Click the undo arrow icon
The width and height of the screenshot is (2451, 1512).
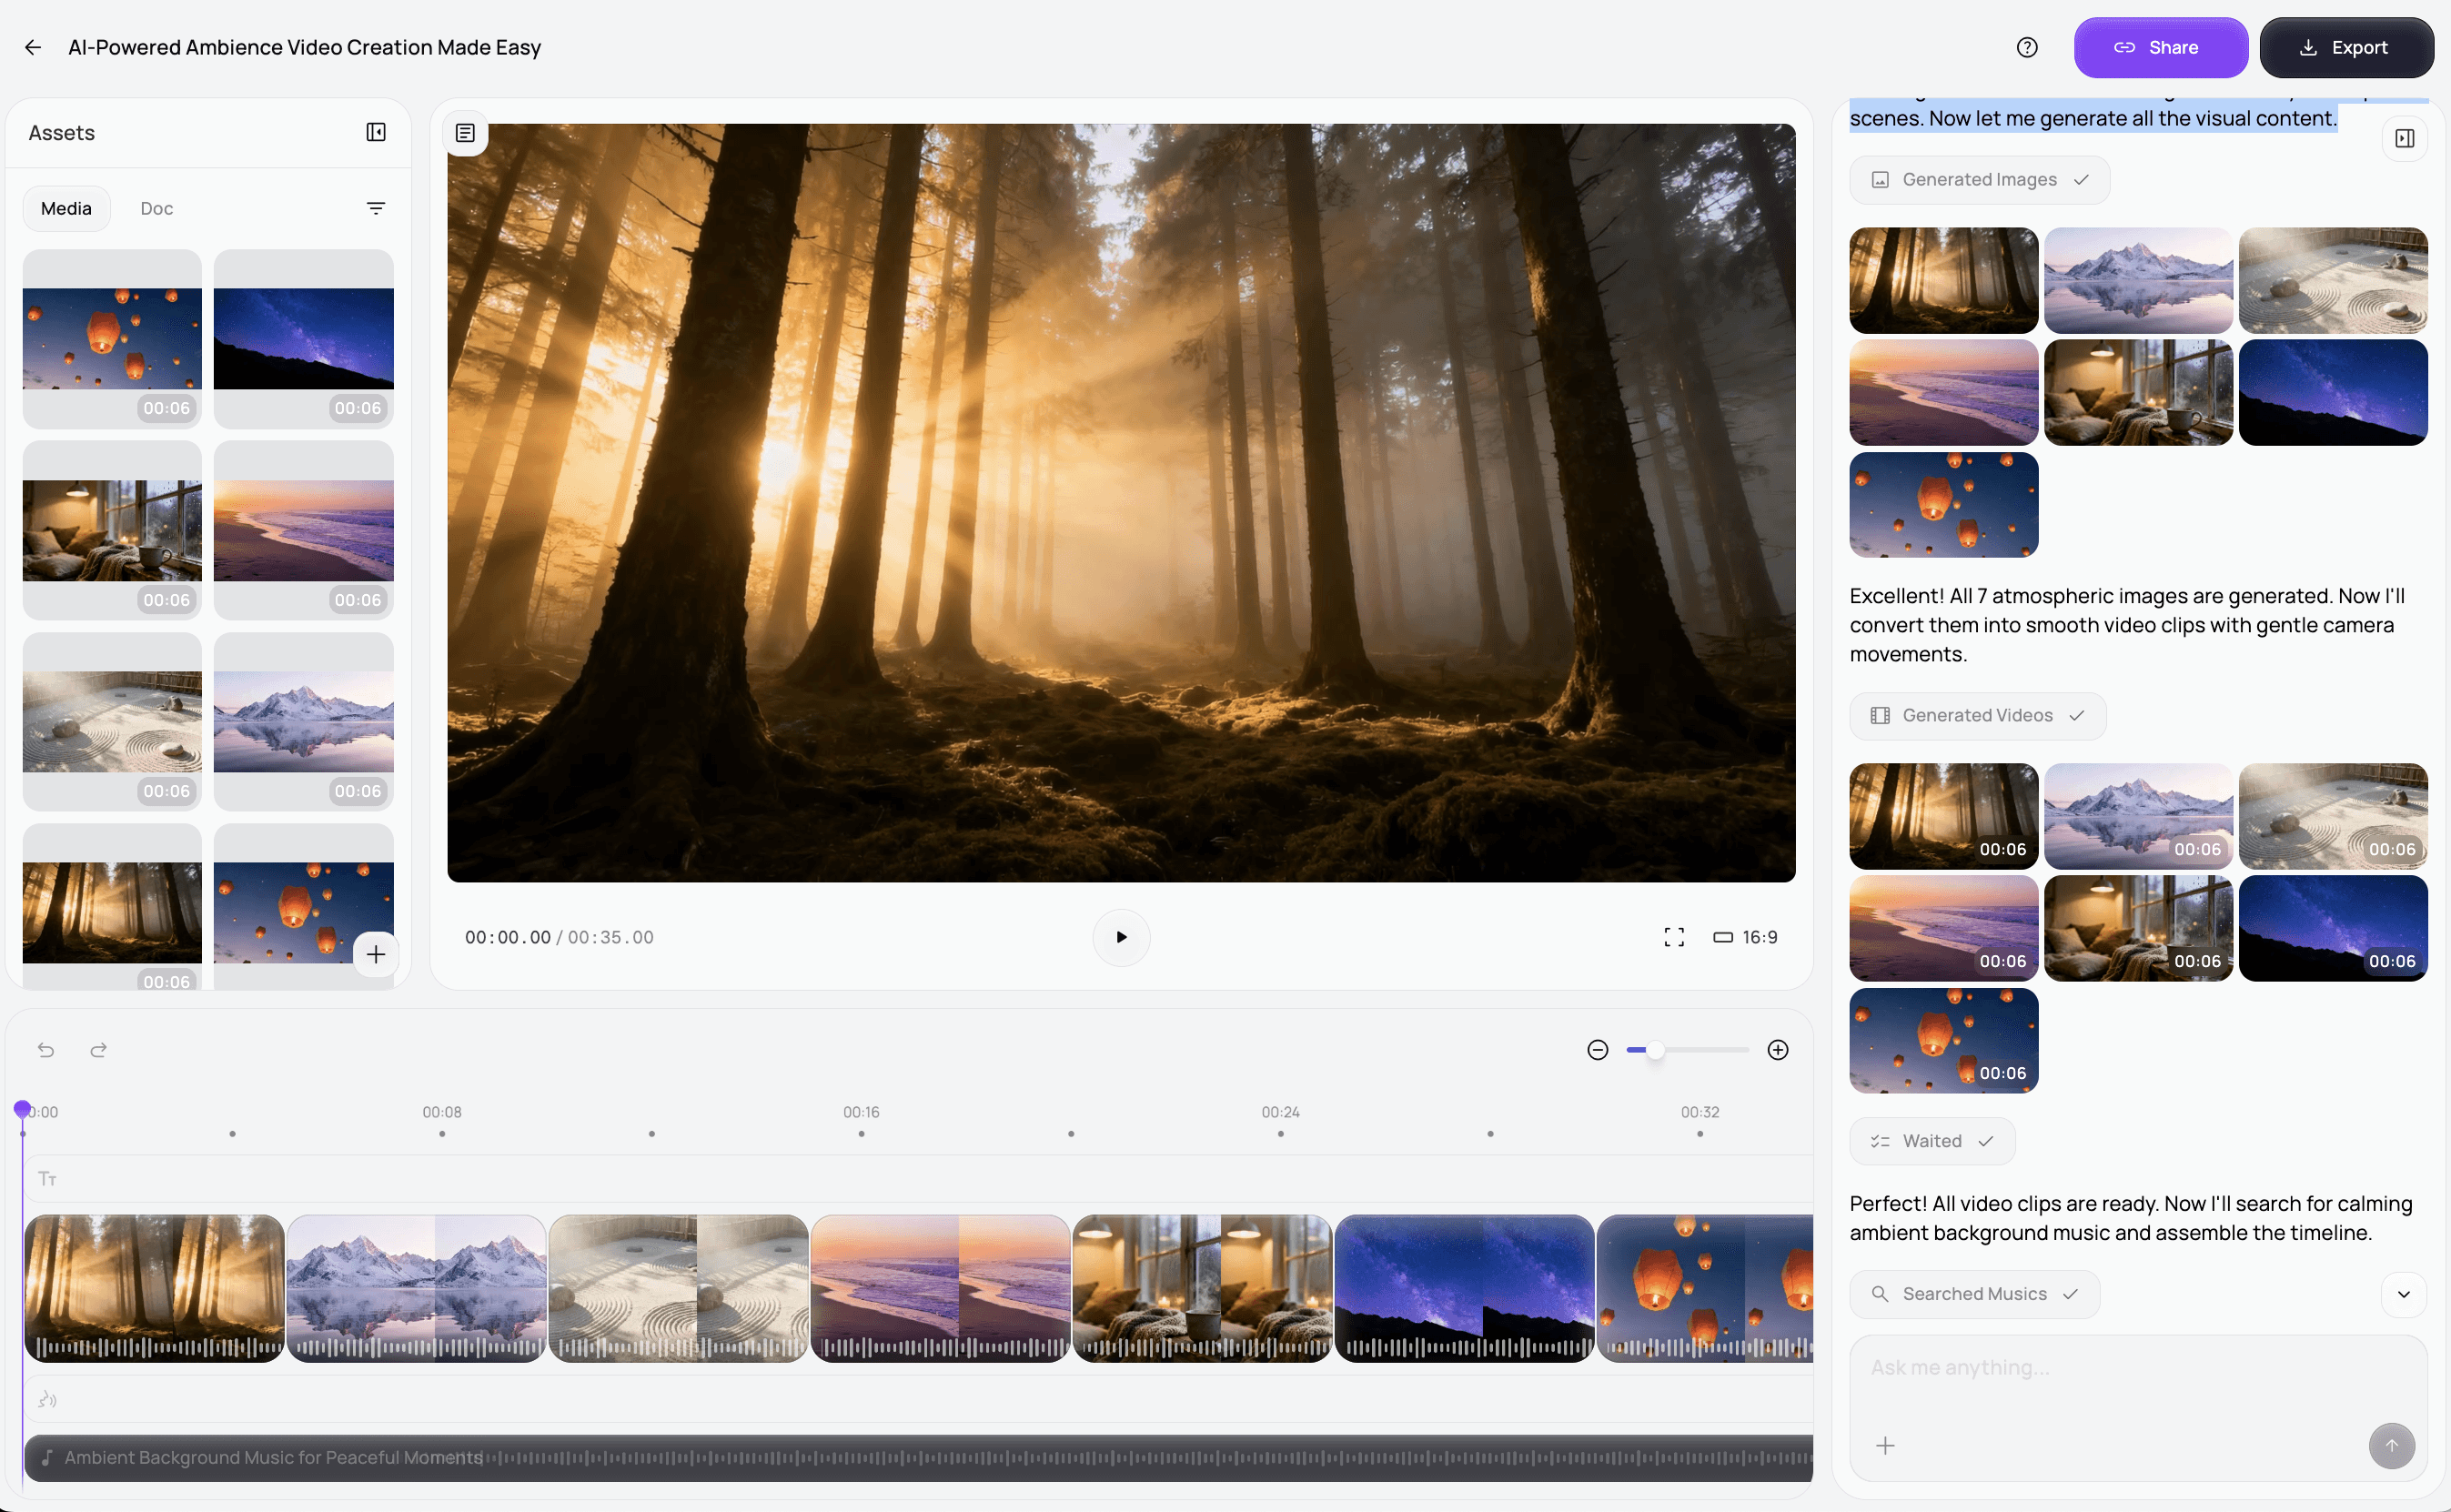[x=46, y=1050]
